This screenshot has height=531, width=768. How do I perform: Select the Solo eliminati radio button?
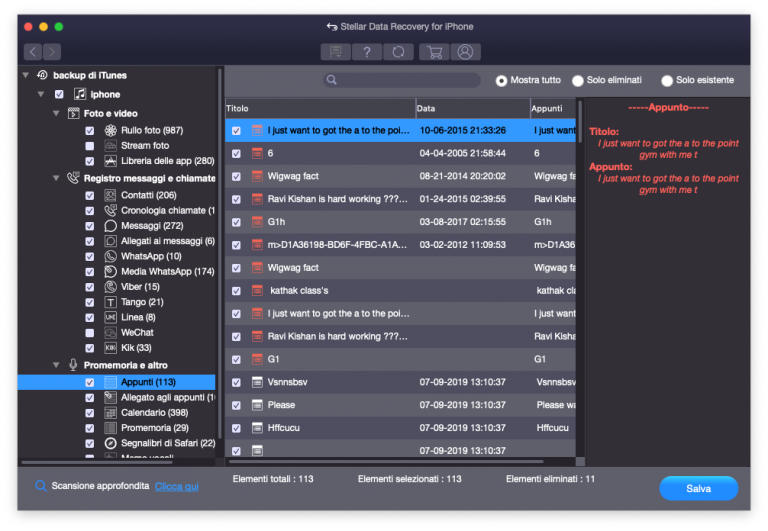tap(578, 81)
